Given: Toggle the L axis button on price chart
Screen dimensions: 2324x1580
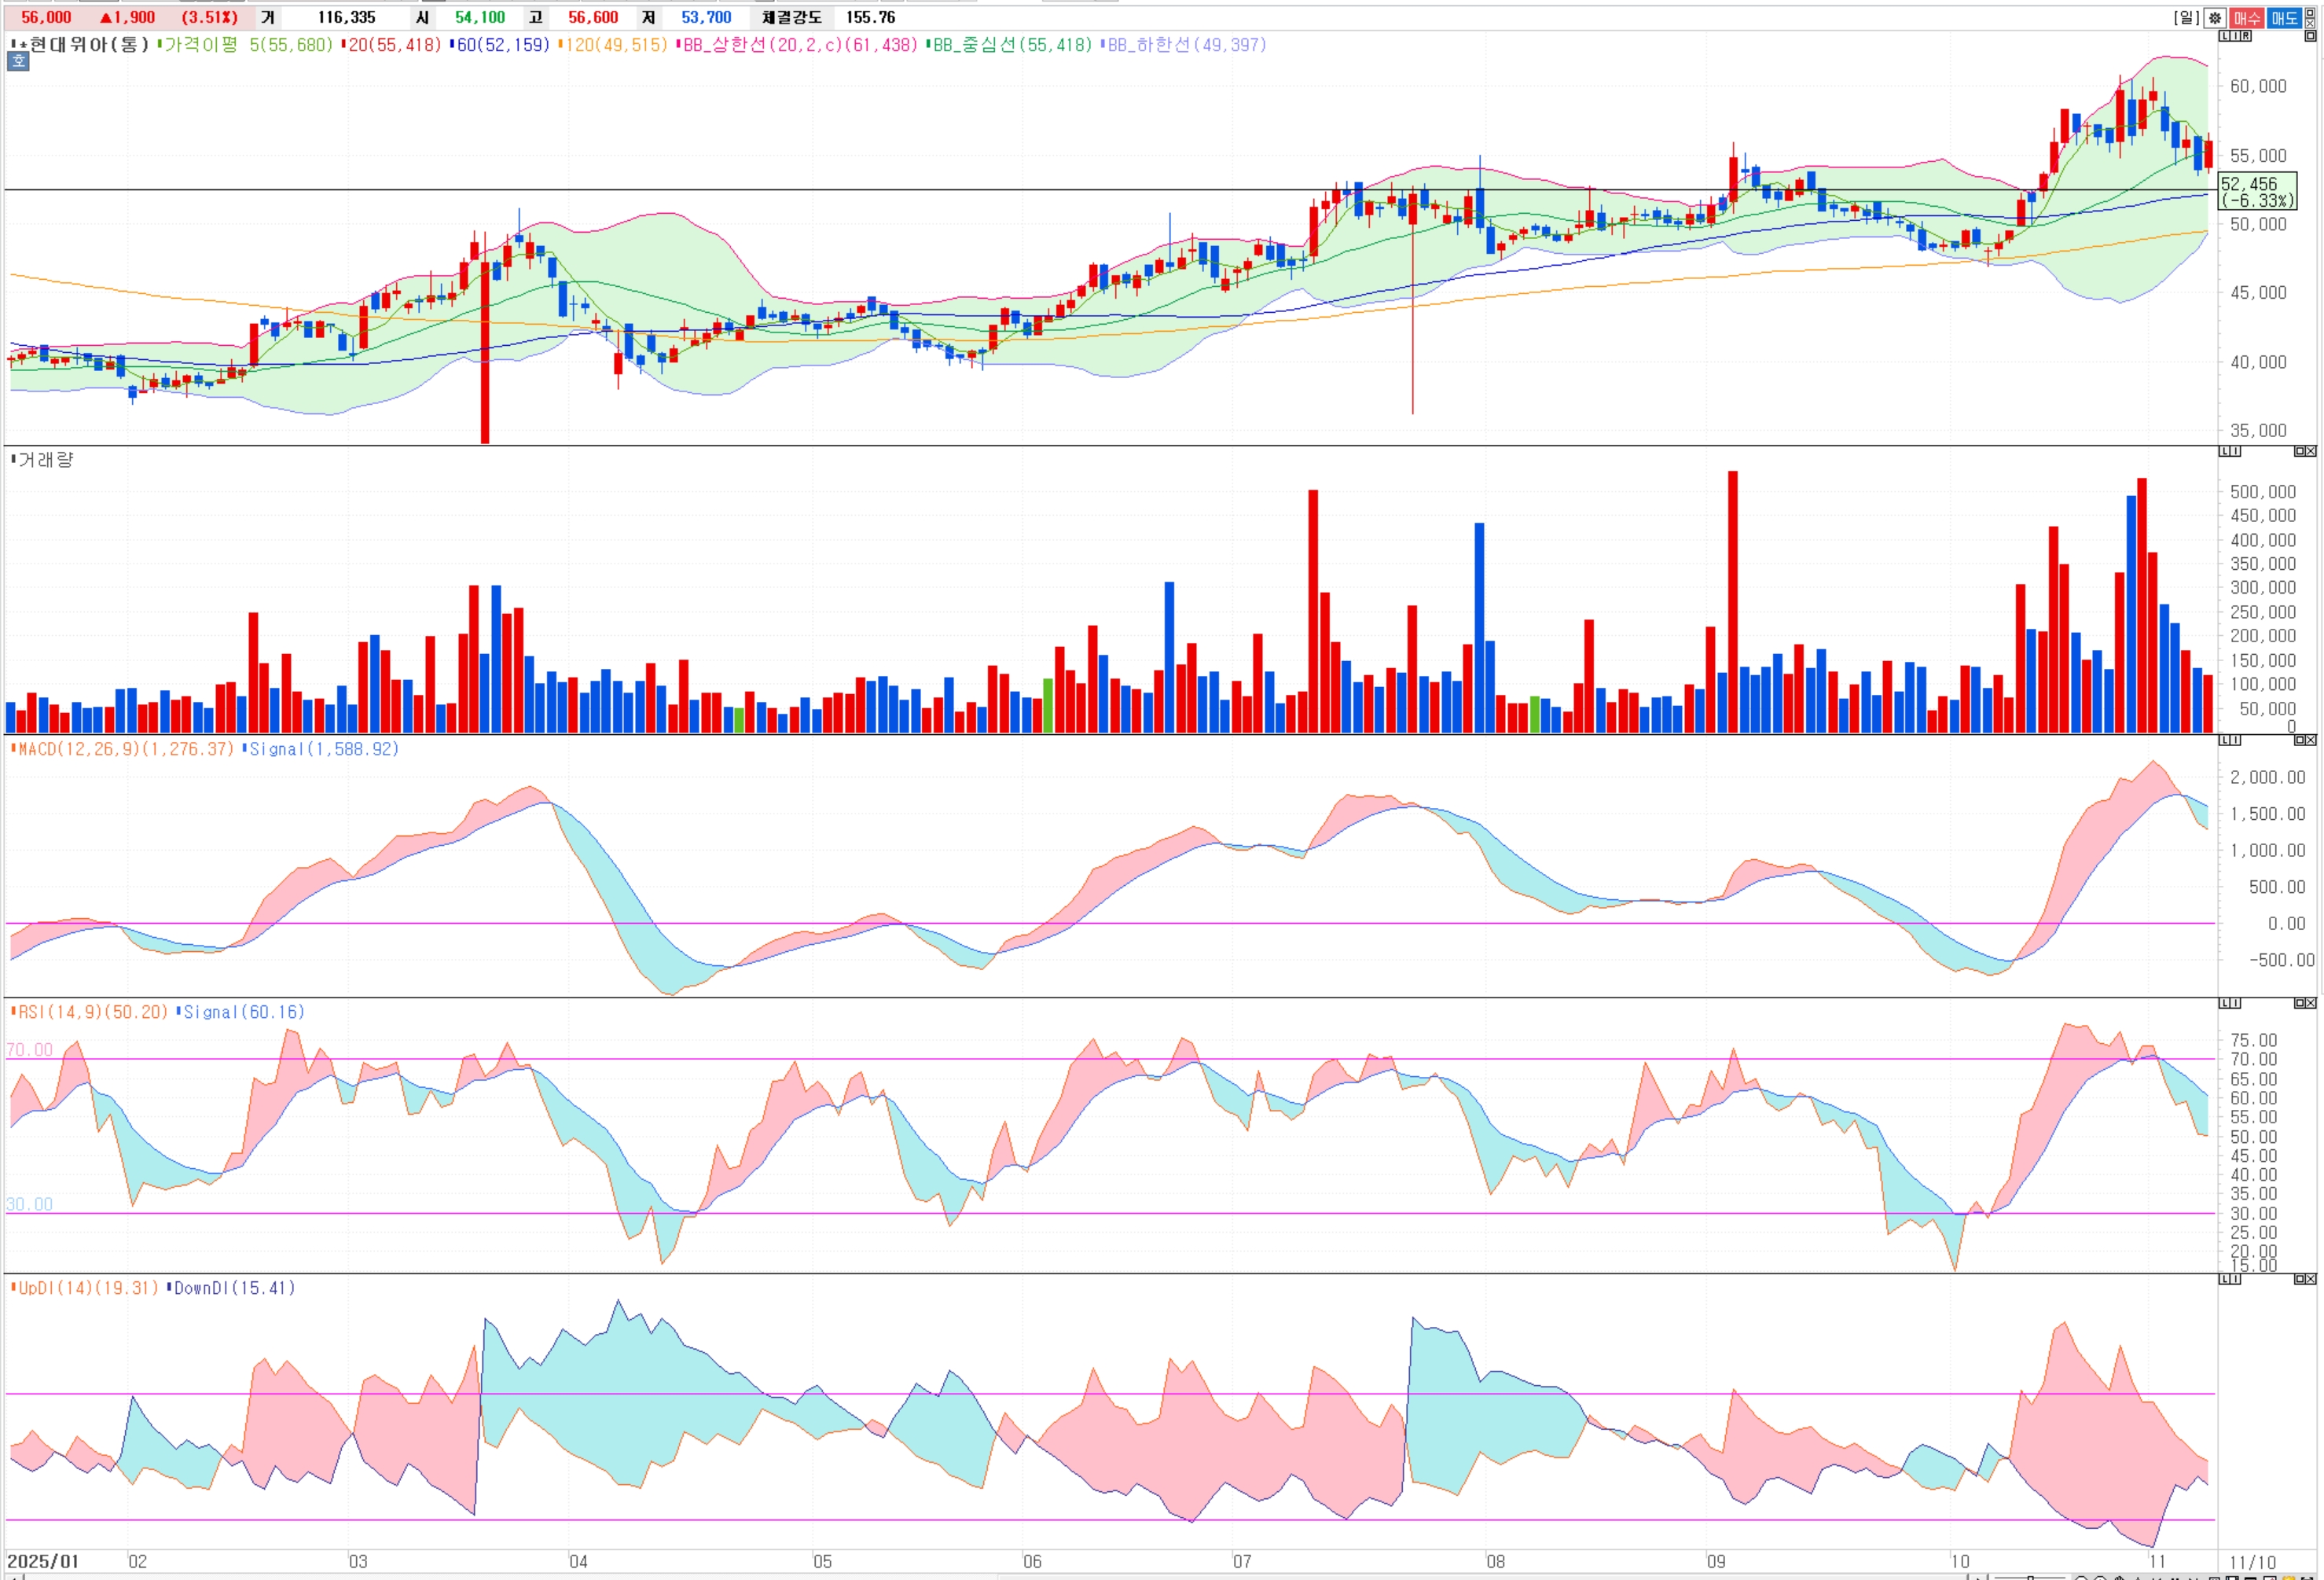Looking at the screenshot, I should (2224, 36).
